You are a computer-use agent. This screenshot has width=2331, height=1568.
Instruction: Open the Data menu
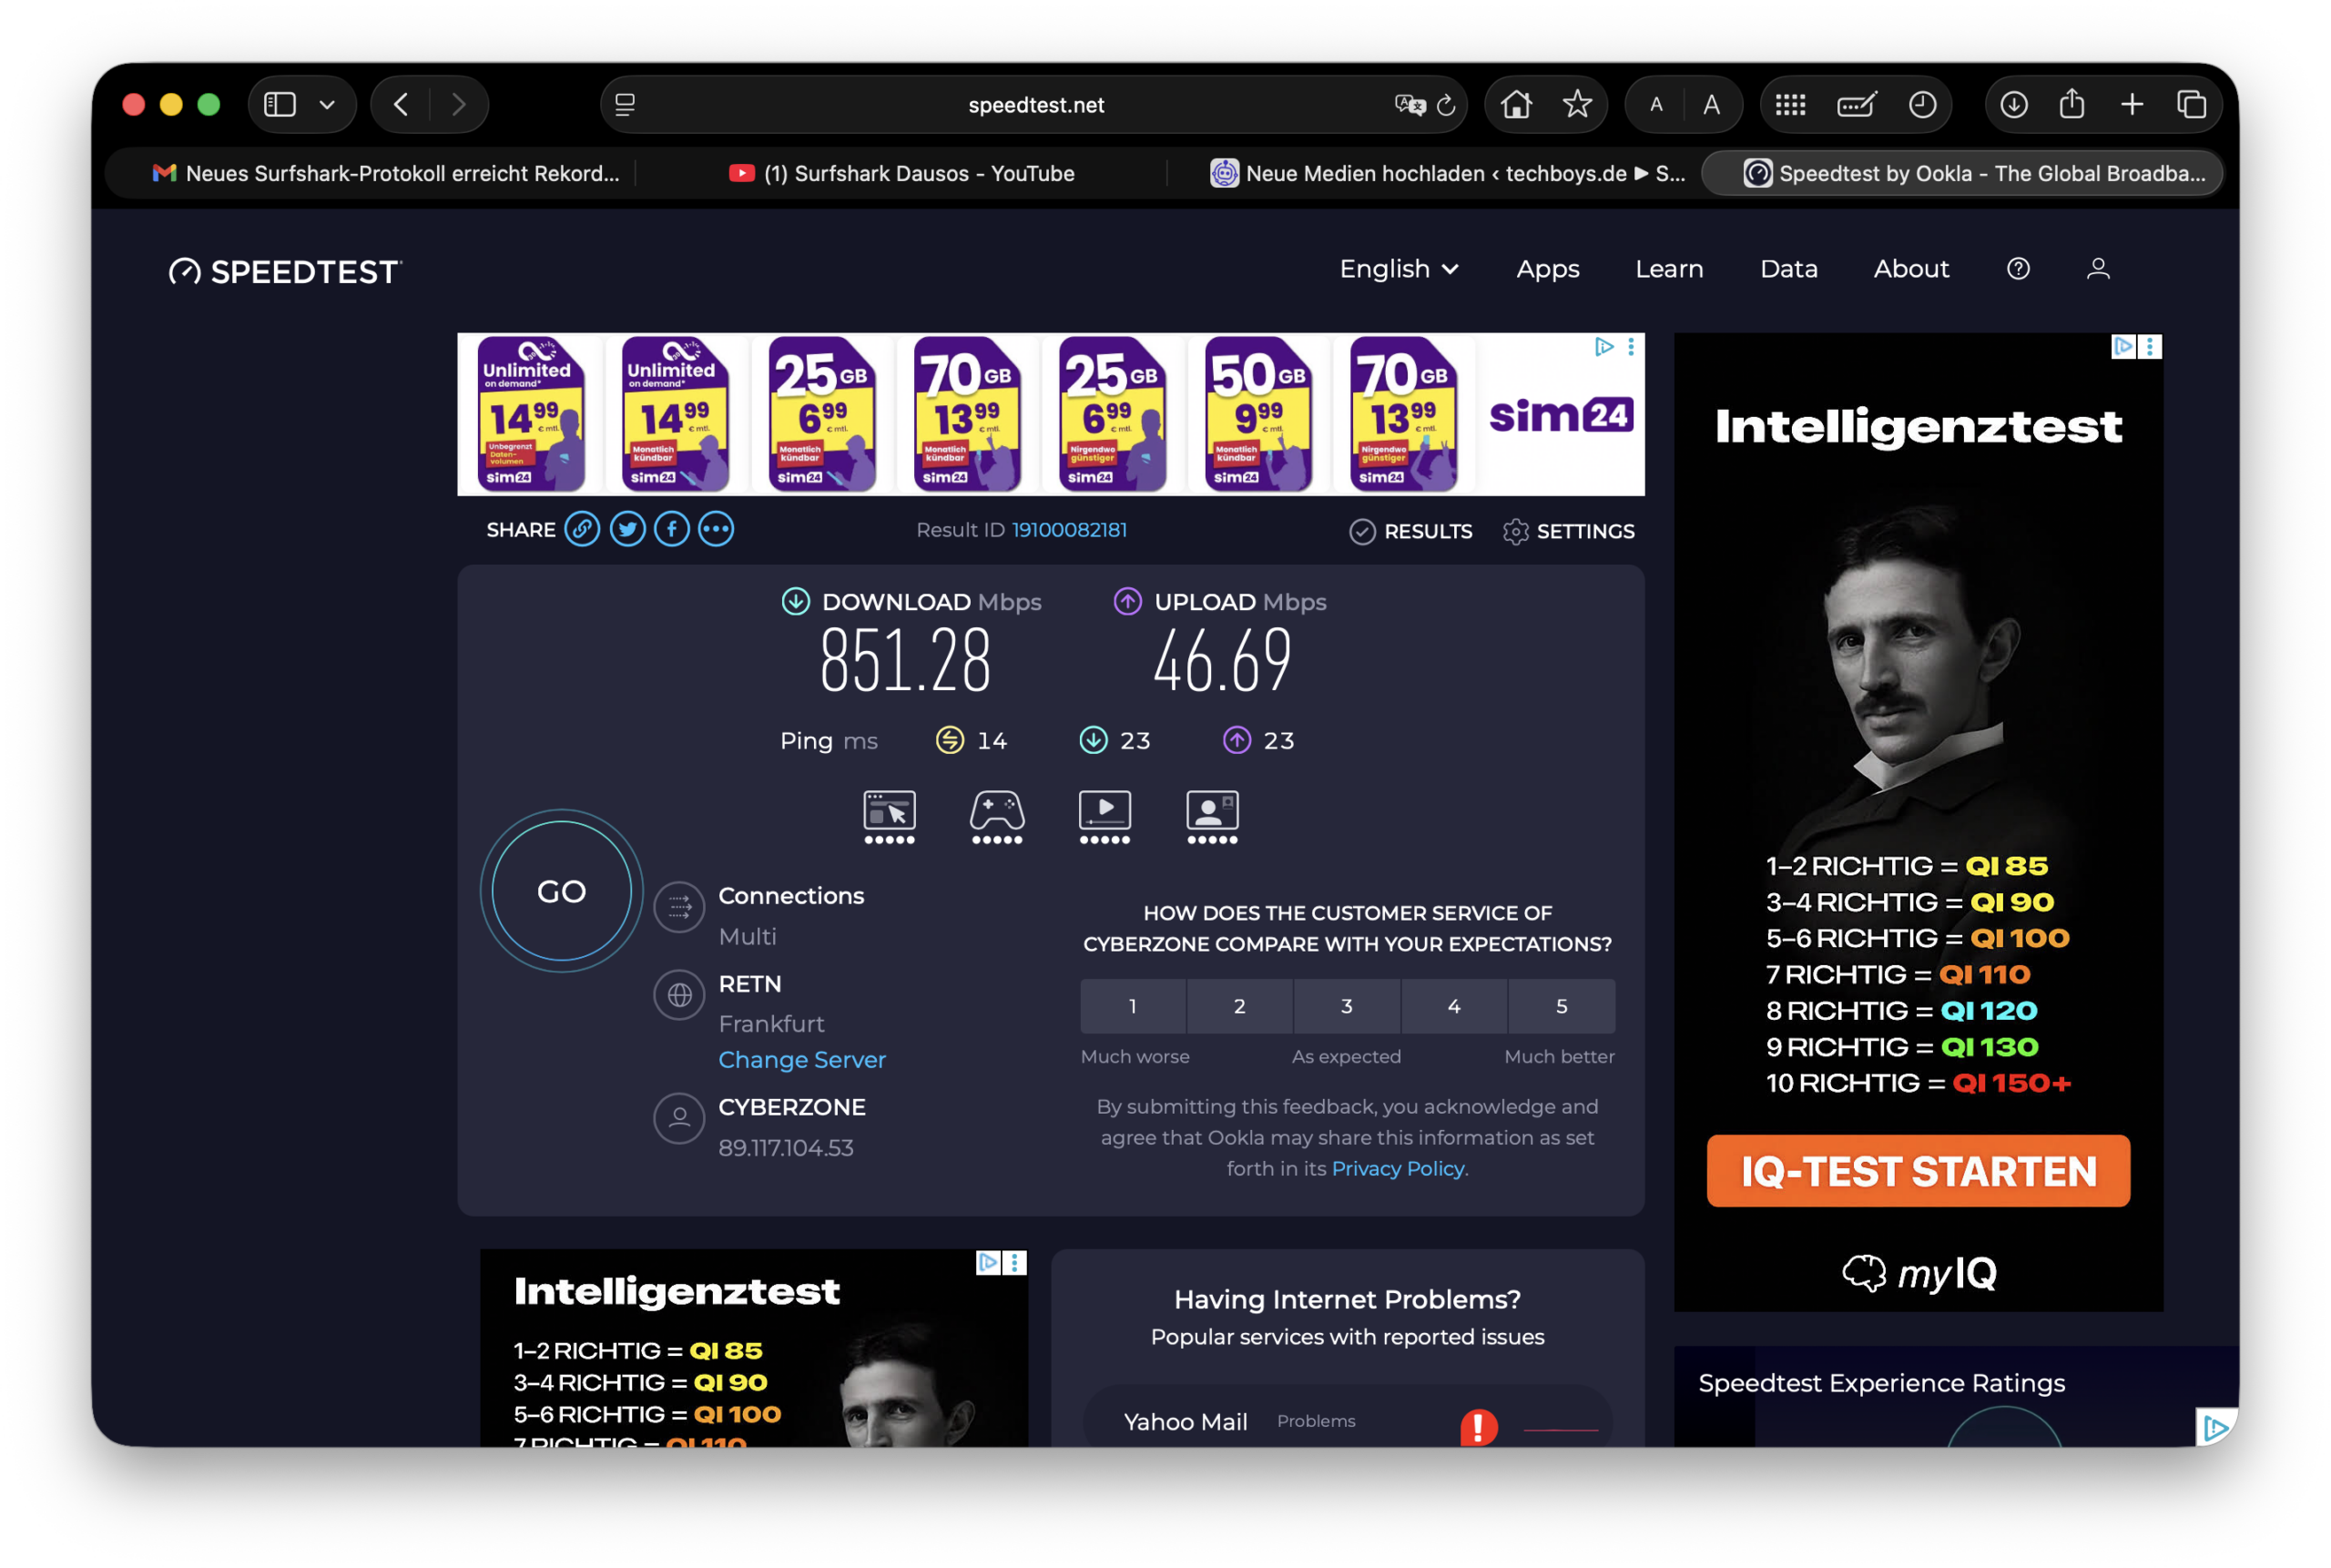pyautogui.click(x=1788, y=269)
